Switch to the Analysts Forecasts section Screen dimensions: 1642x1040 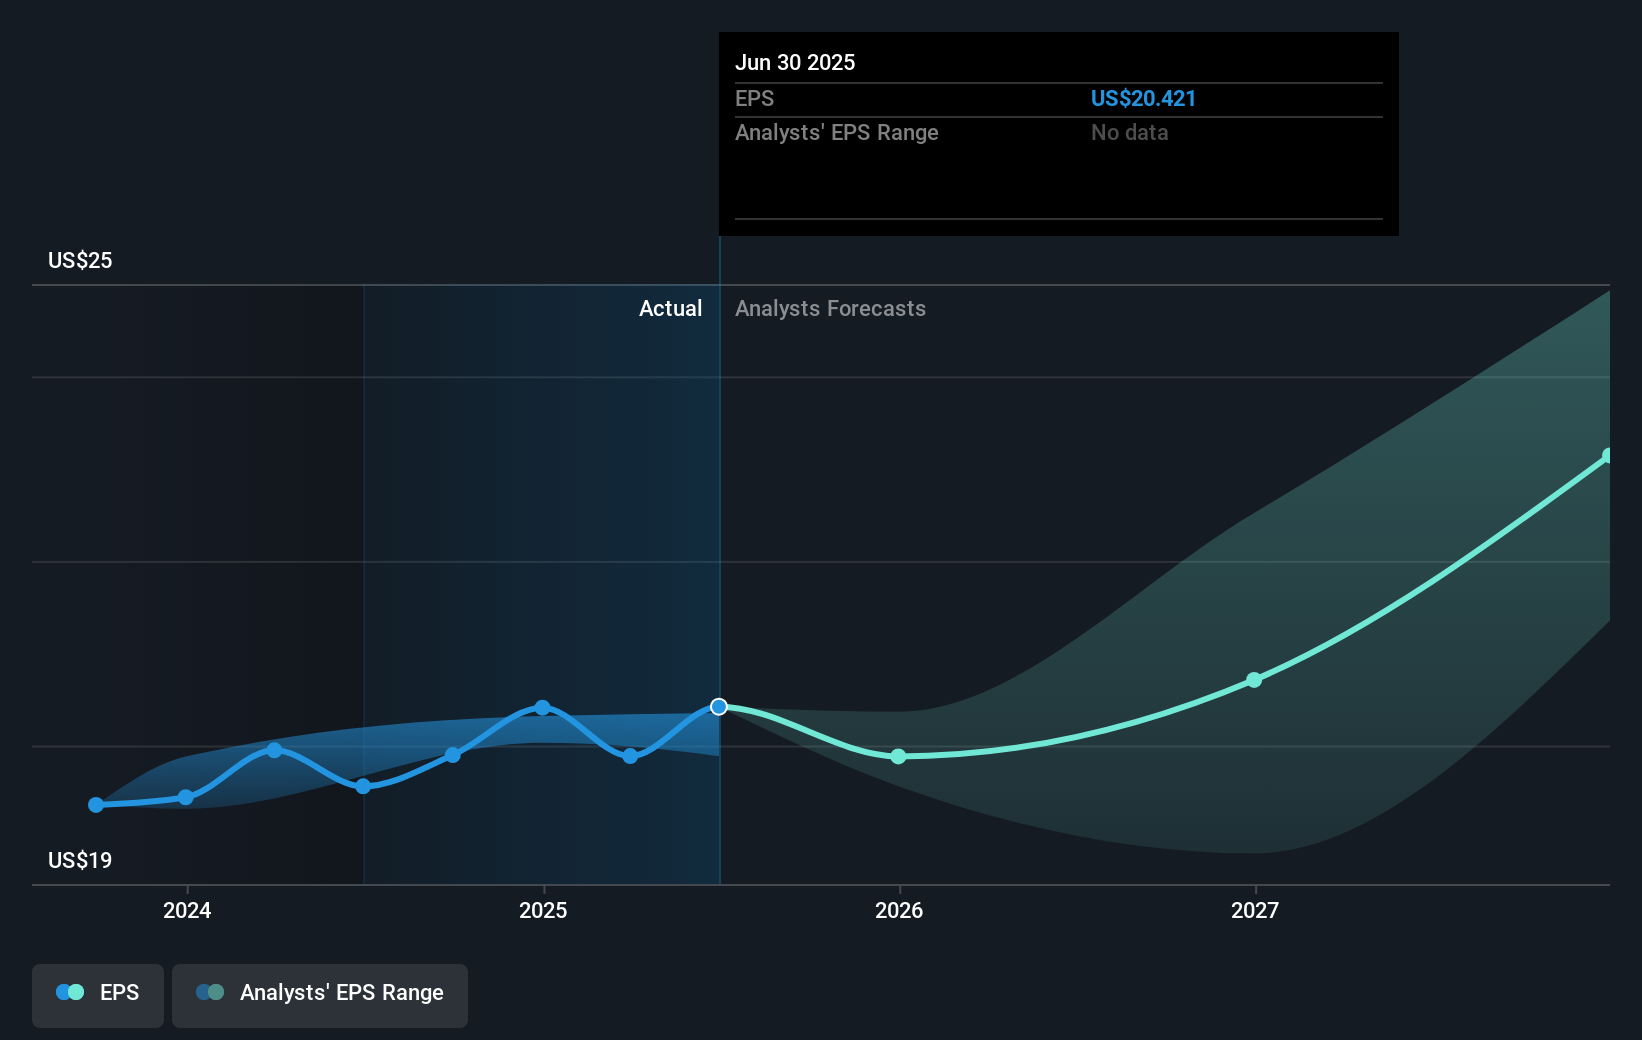tap(830, 308)
